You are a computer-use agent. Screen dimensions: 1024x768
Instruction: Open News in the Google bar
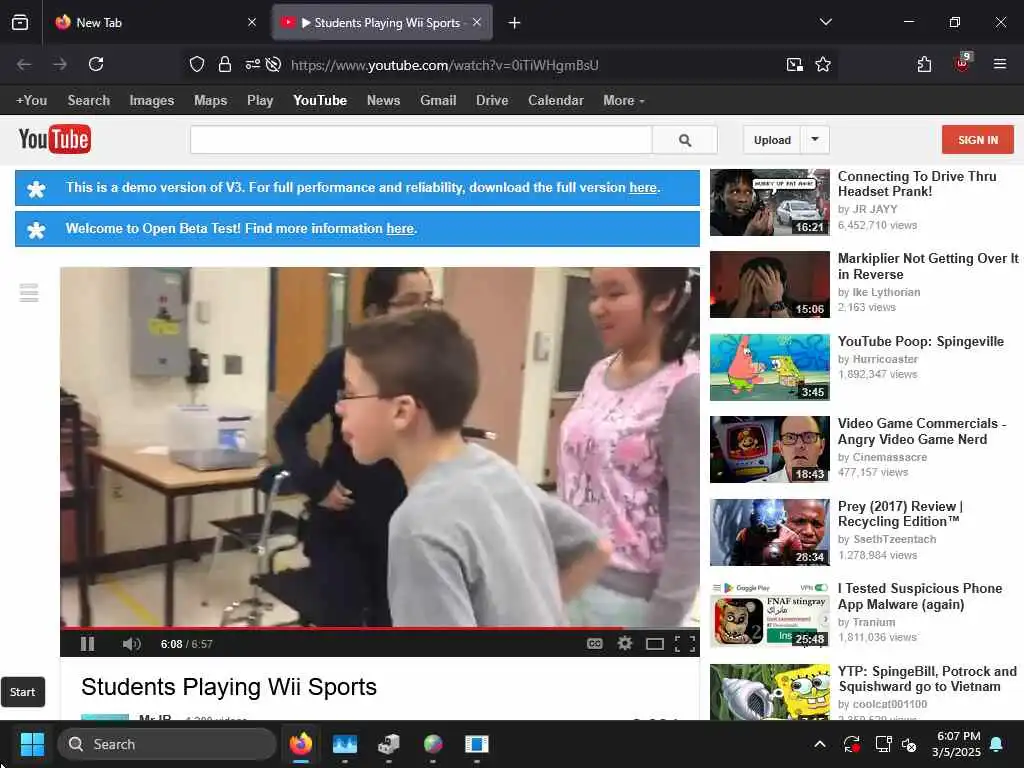(x=383, y=101)
